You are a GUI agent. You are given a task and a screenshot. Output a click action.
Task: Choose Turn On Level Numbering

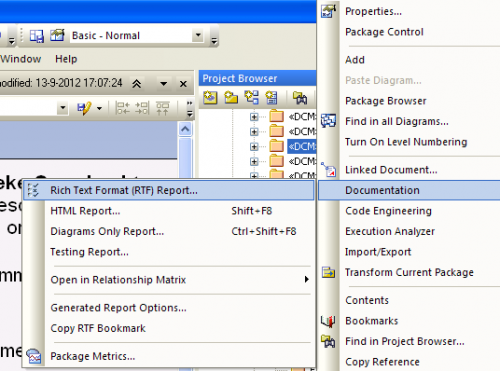pyautogui.click(x=409, y=142)
